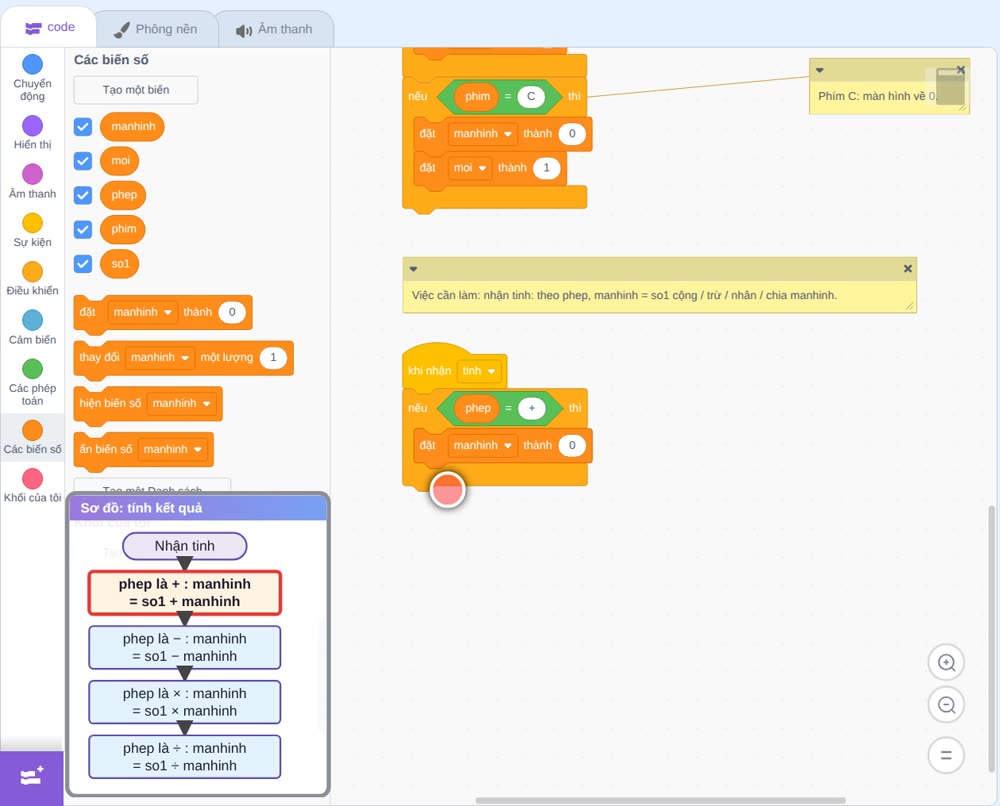The width and height of the screenshot is (1000, 806).
Task: Click value field in palette 'thay đổi' block
Action: tap(273, 358)
